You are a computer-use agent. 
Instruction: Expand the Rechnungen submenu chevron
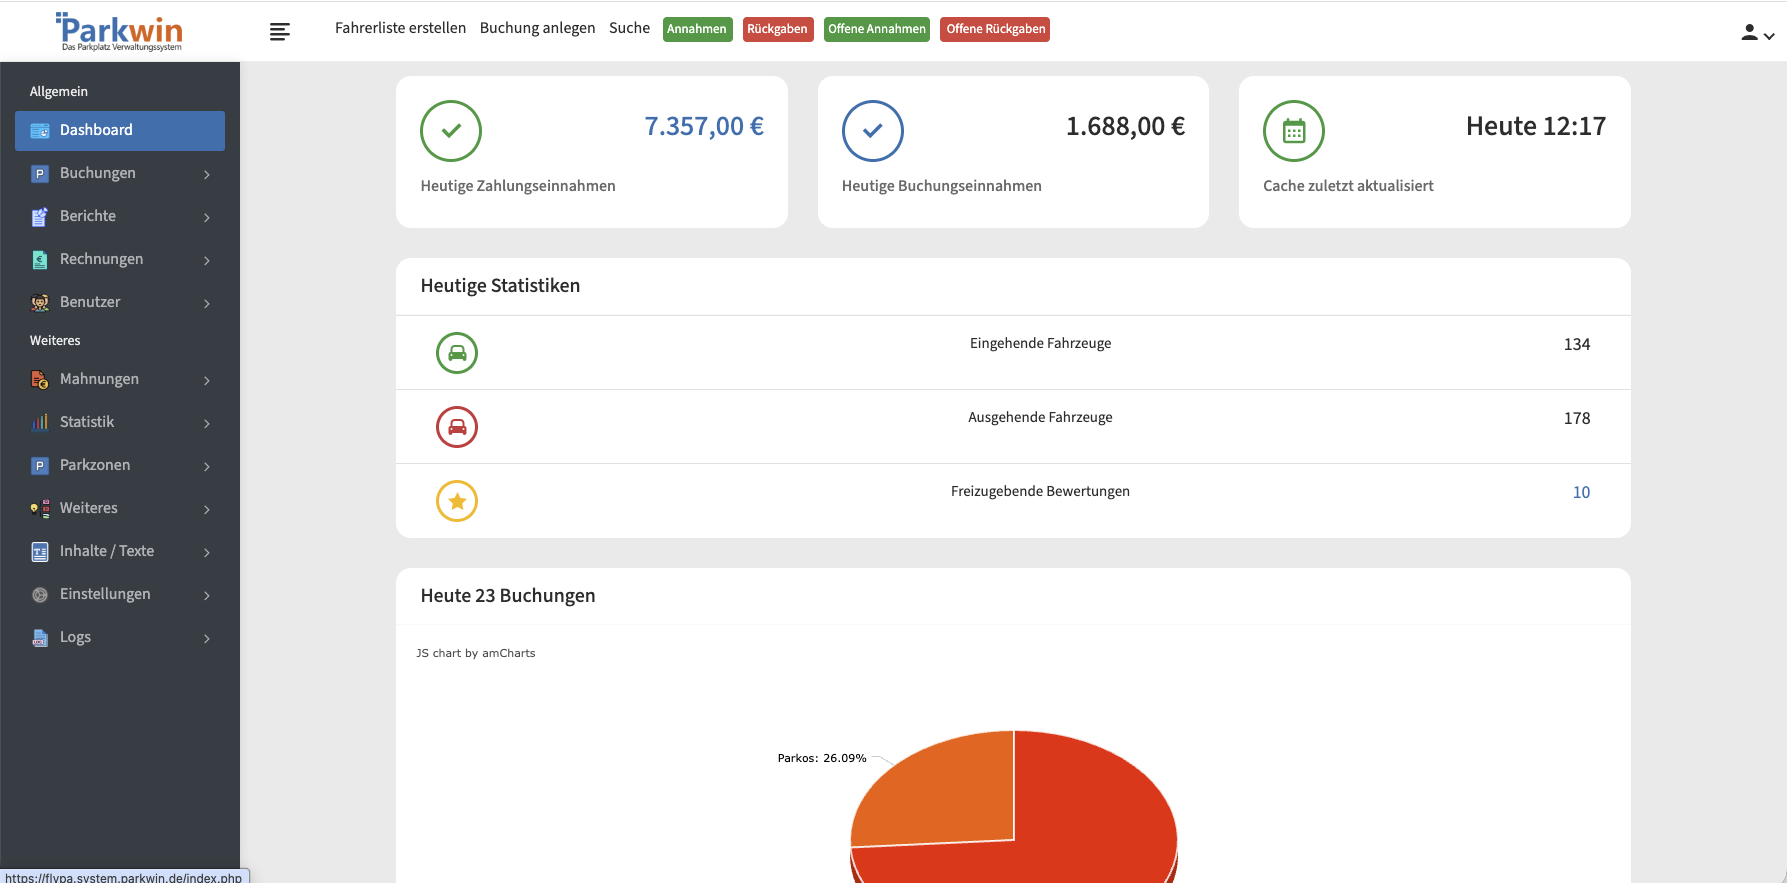[207, 261]
